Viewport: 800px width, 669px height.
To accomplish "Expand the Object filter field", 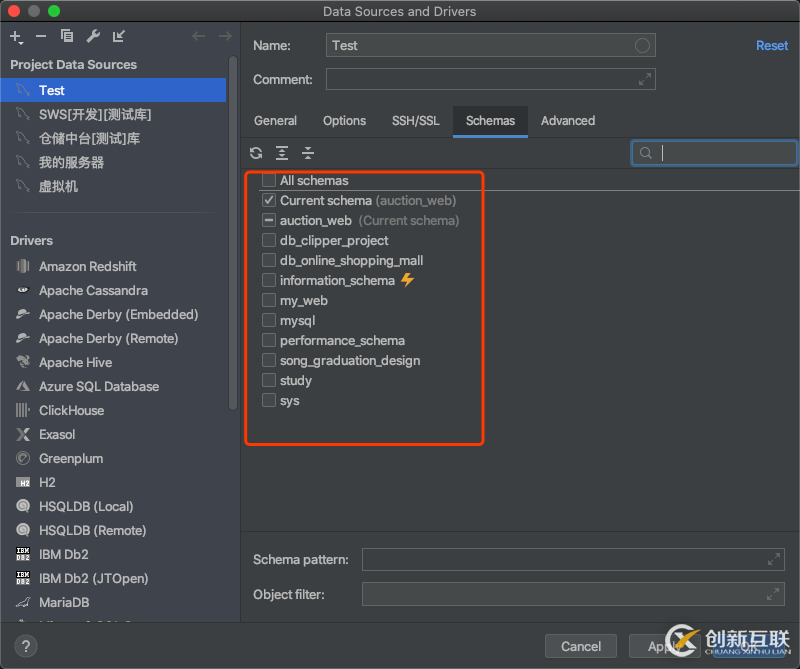I will [773, 594].
